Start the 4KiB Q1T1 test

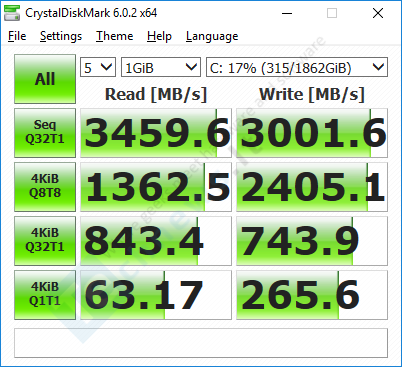(45, 295)
